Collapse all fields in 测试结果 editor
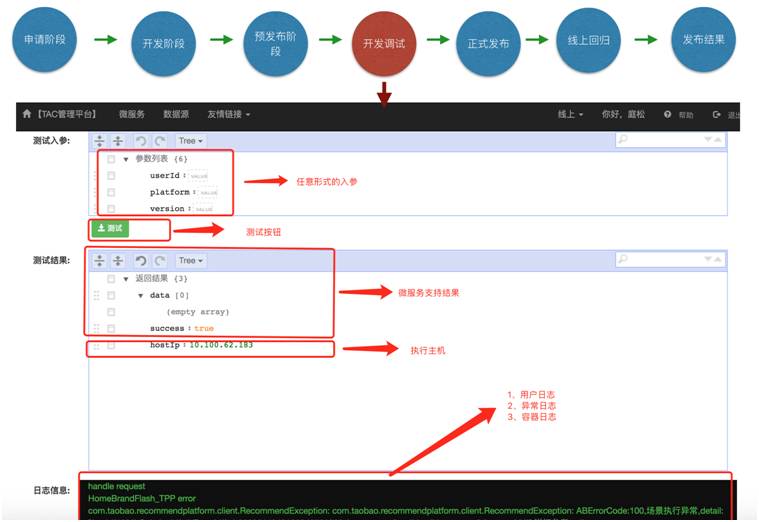This screenshot has height=522, width=759. click(118, 261)
